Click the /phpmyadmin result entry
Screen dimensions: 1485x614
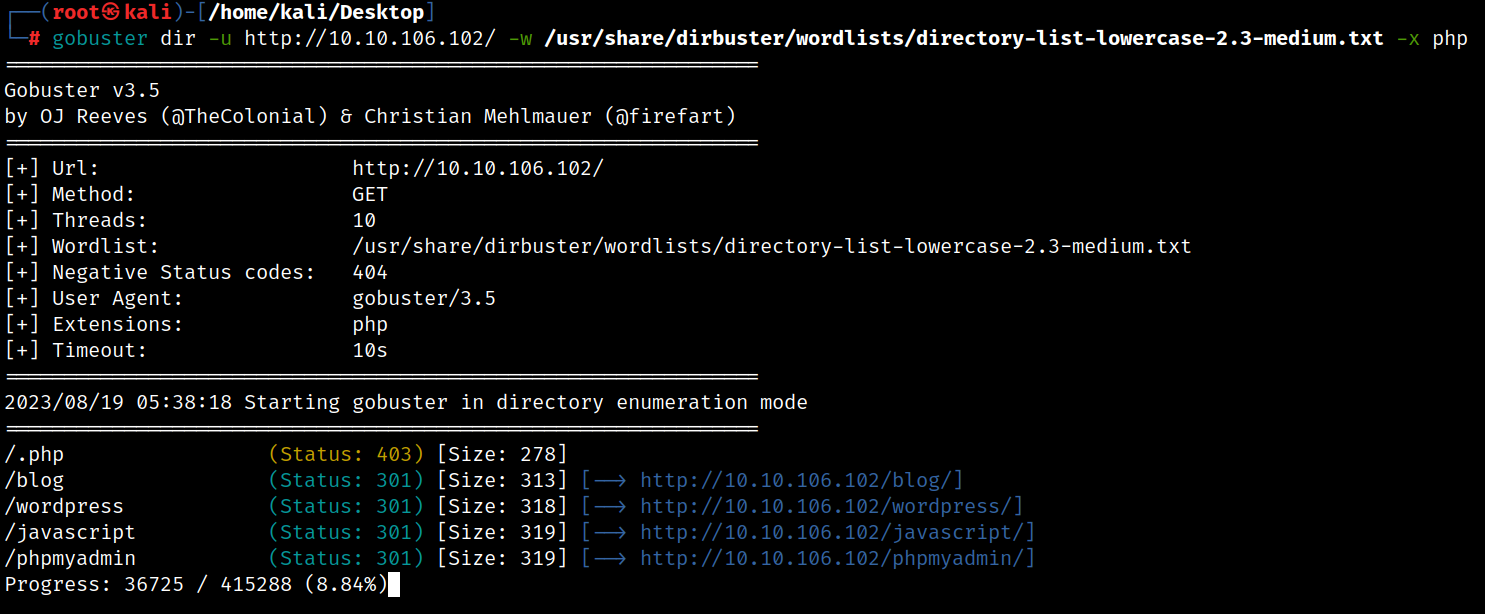[x=70, y=558]
